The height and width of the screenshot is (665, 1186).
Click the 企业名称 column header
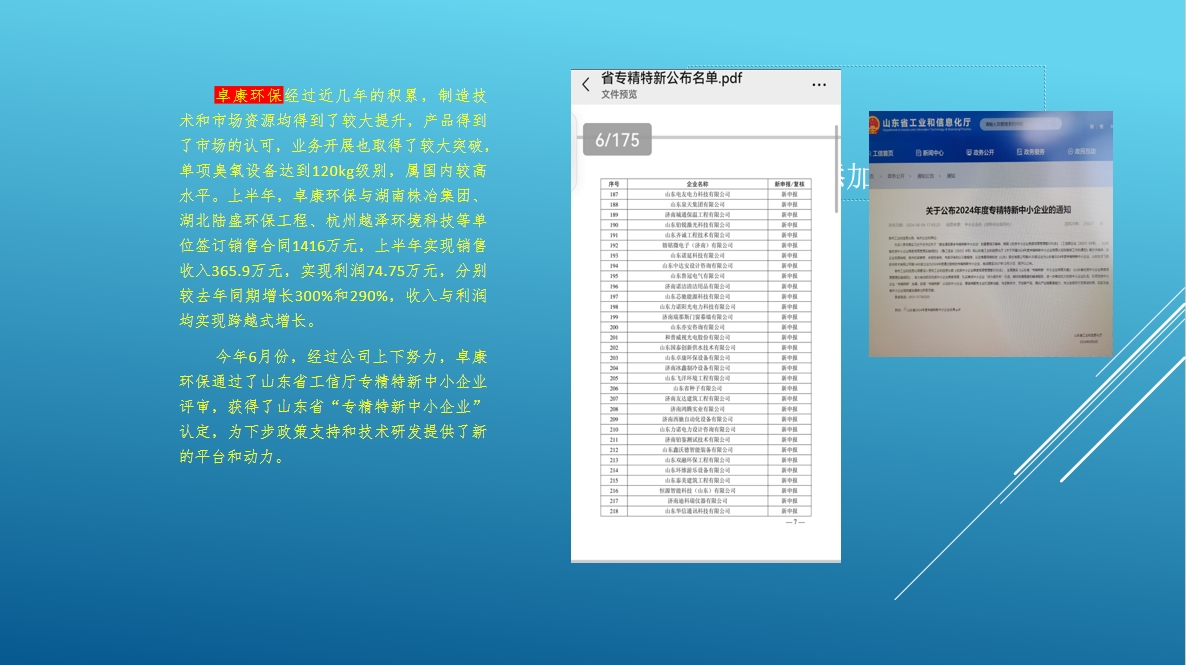697,184
